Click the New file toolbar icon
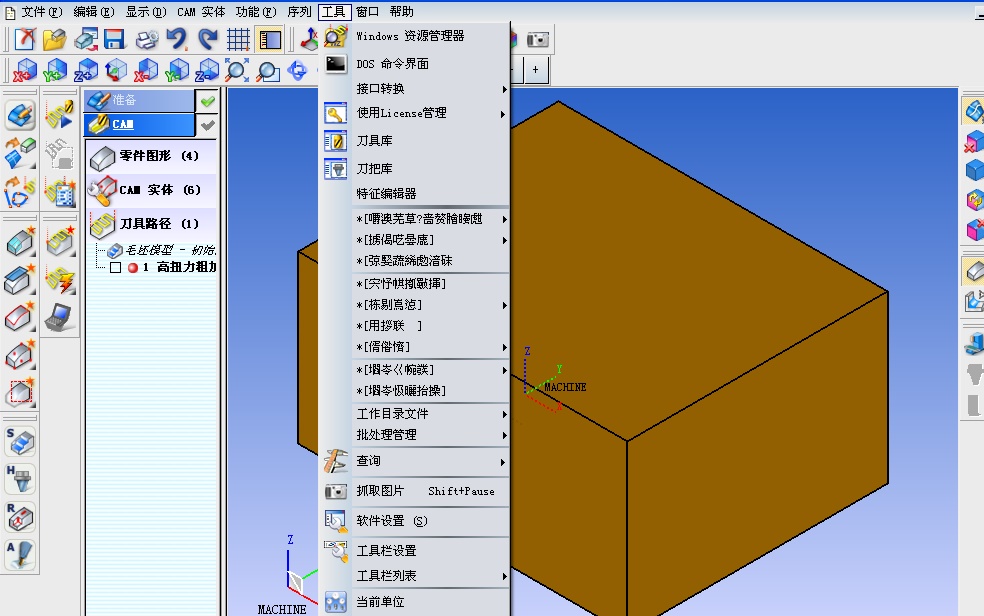984x616 pixels. [x=24, y=40]
